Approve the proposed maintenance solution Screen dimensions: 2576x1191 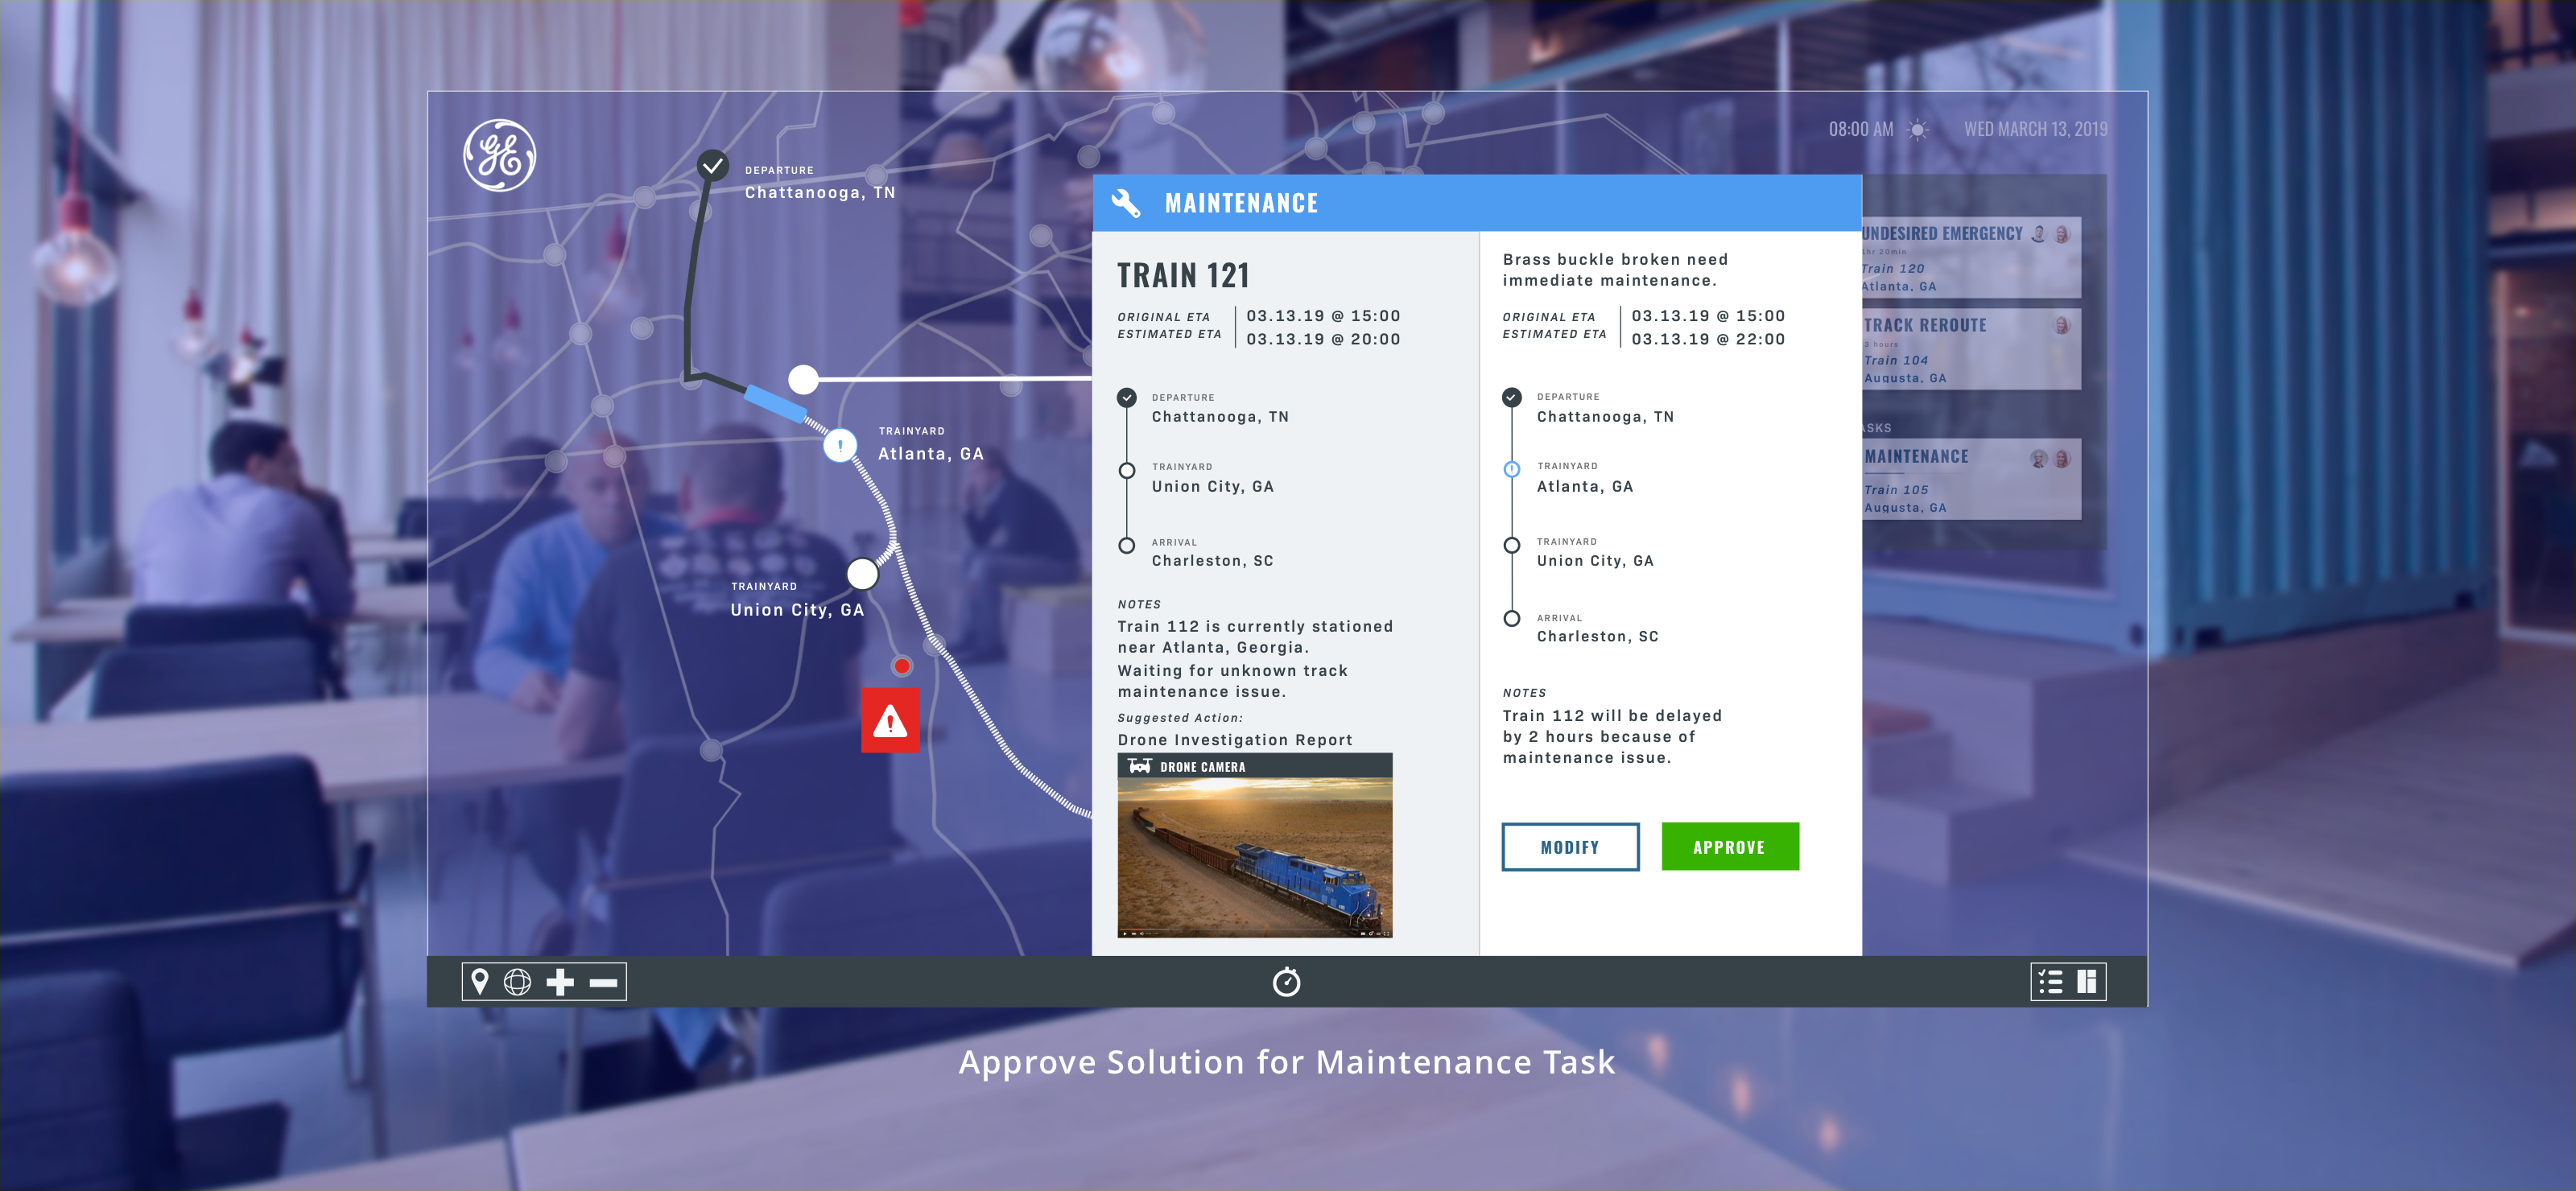[x=1729, y=847]
